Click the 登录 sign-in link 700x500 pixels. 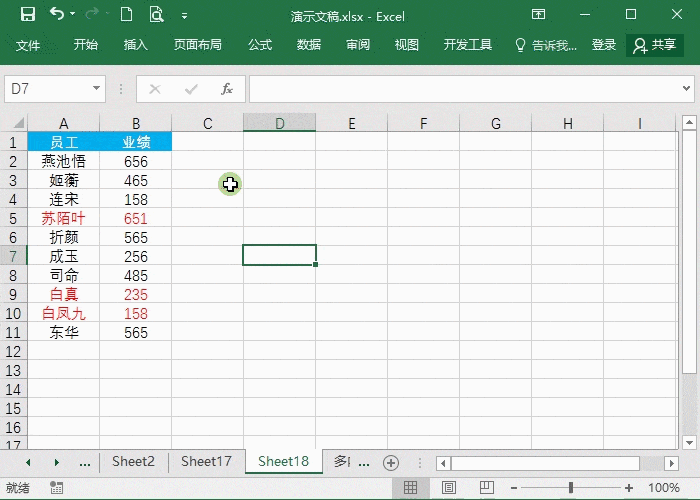604,45
